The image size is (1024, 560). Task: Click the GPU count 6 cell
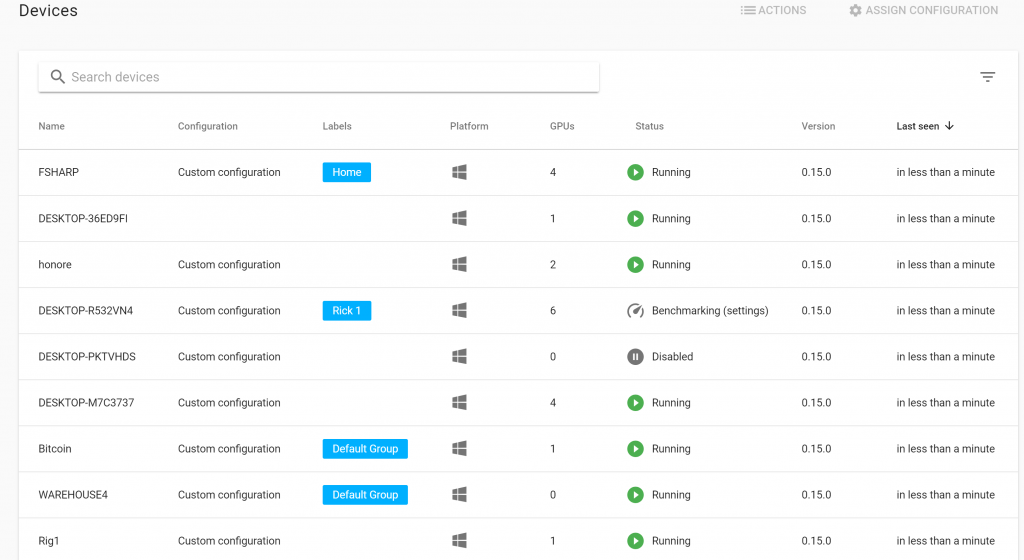552,311
